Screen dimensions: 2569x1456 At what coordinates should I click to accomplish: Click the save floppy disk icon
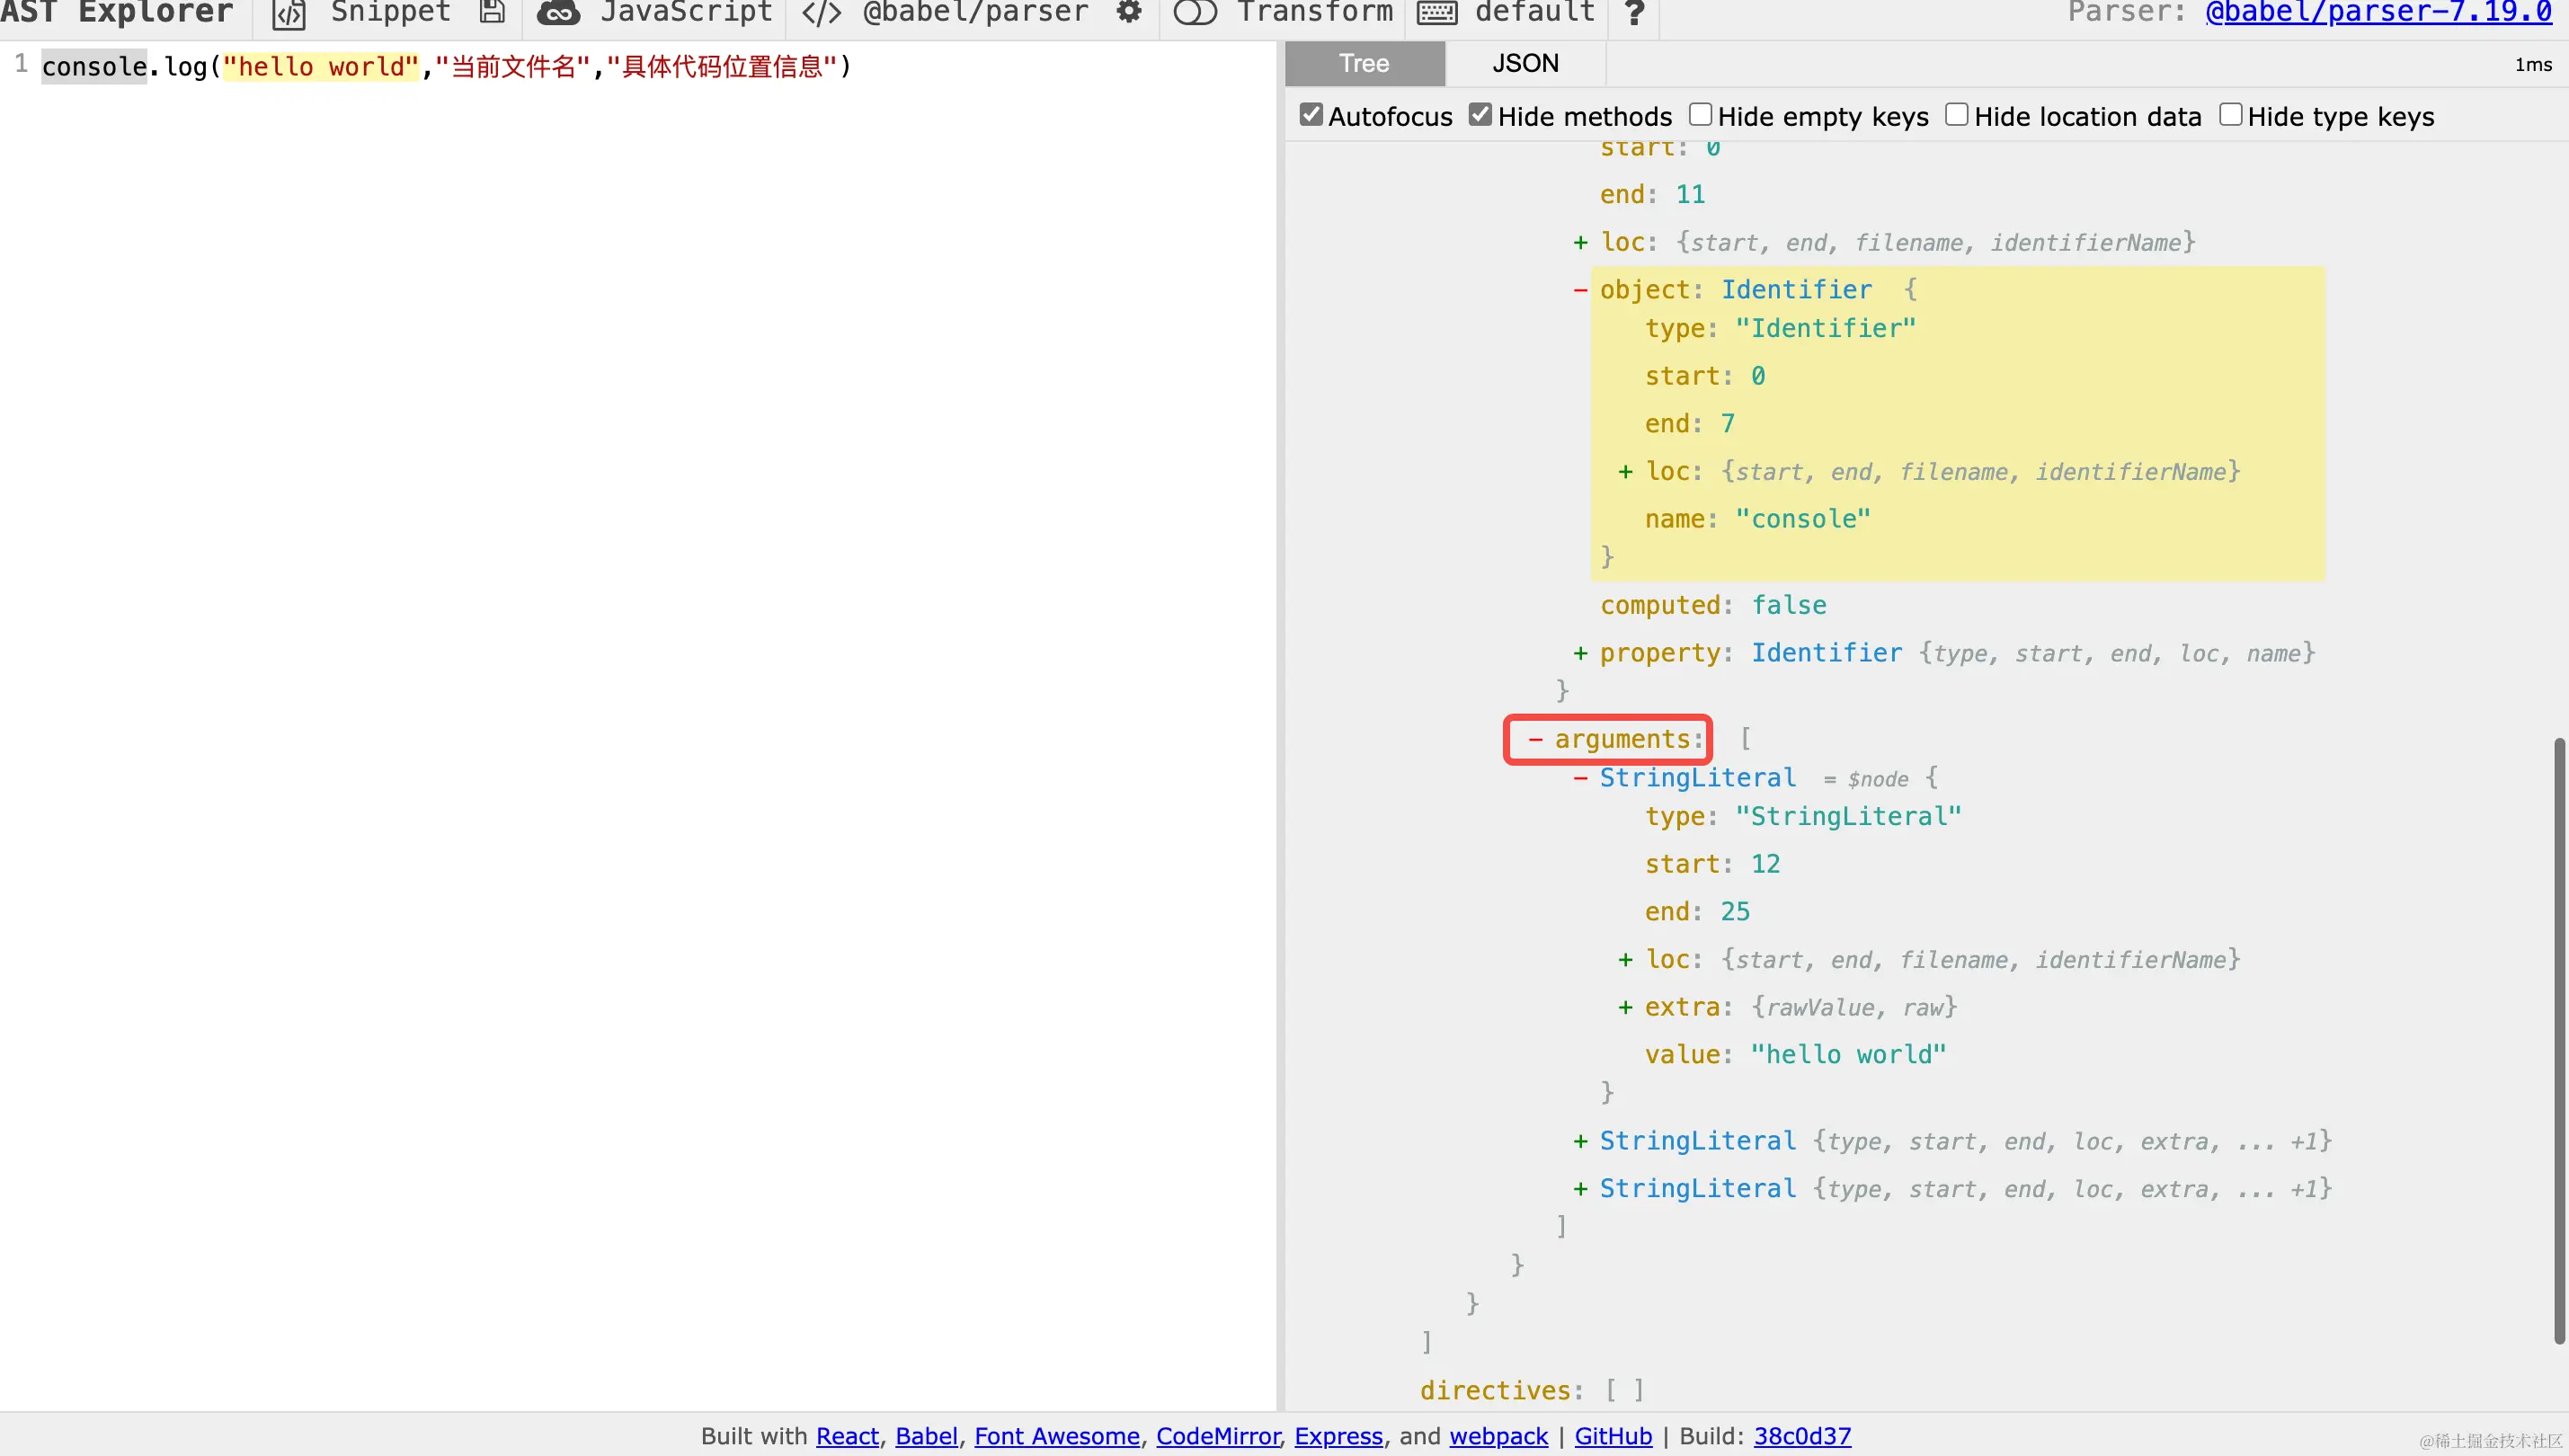pyautogui.click(x=492, y=12)
